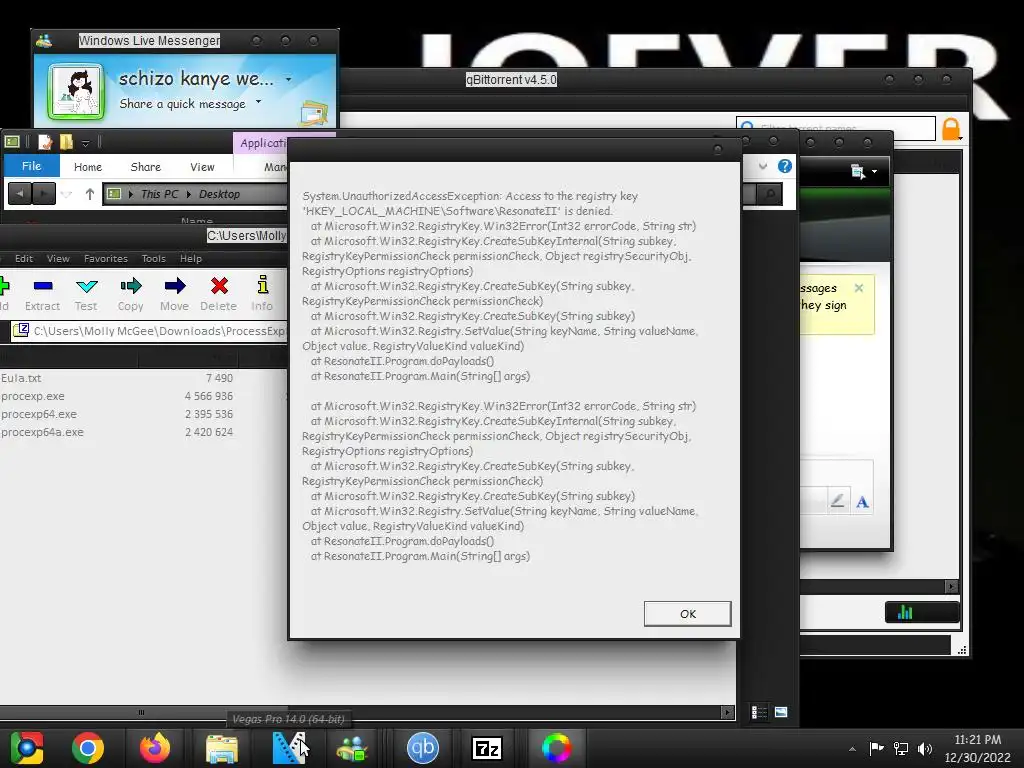The image size is (1024, 768).
Task: Open Firefox from the taskbar
Action: [155, 748]
